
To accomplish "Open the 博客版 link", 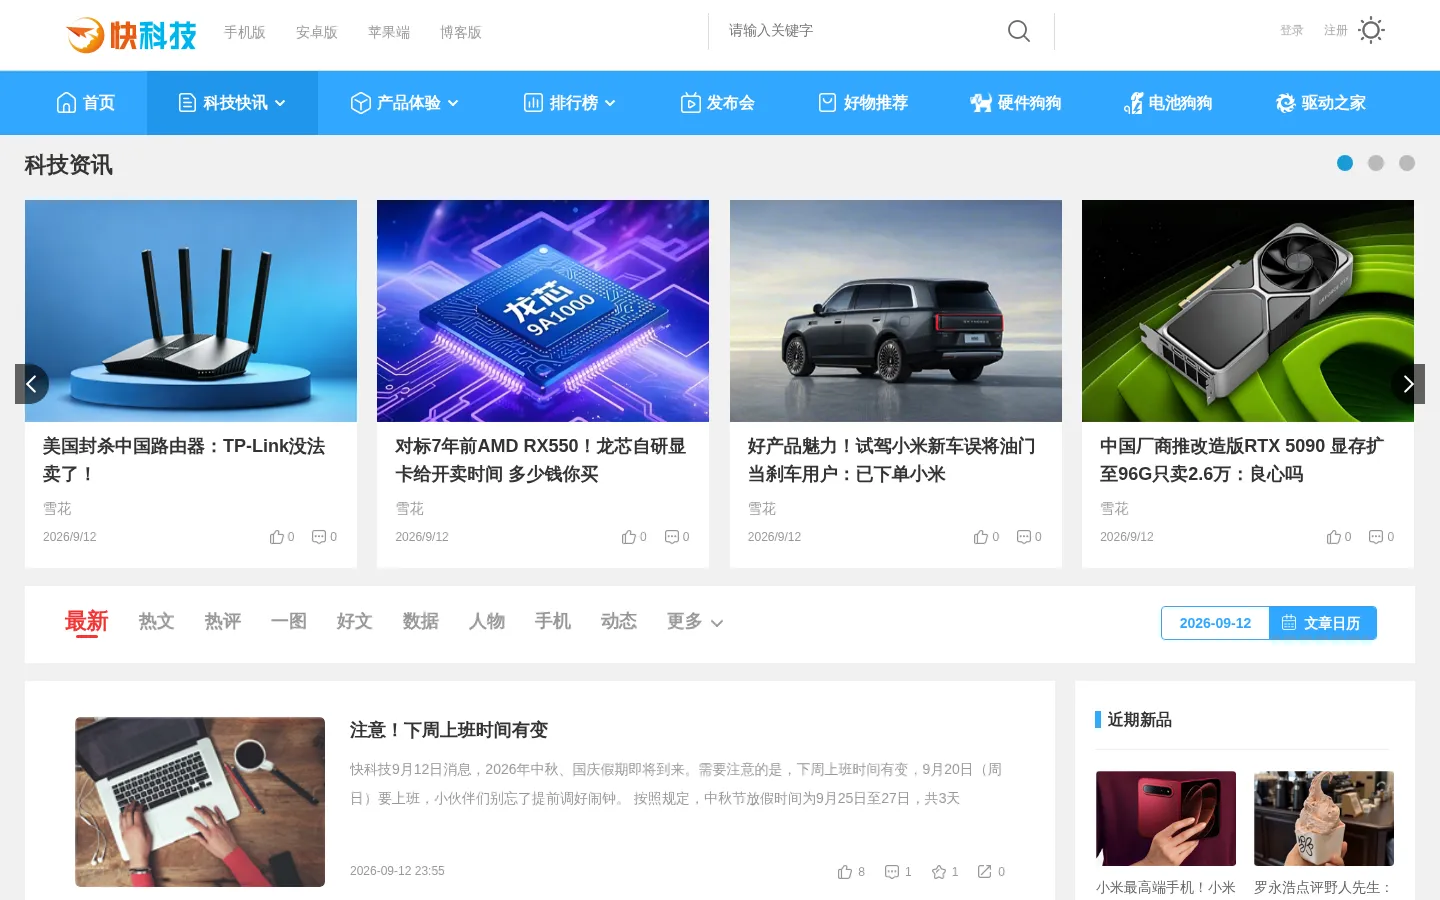I will coord(461,32).
